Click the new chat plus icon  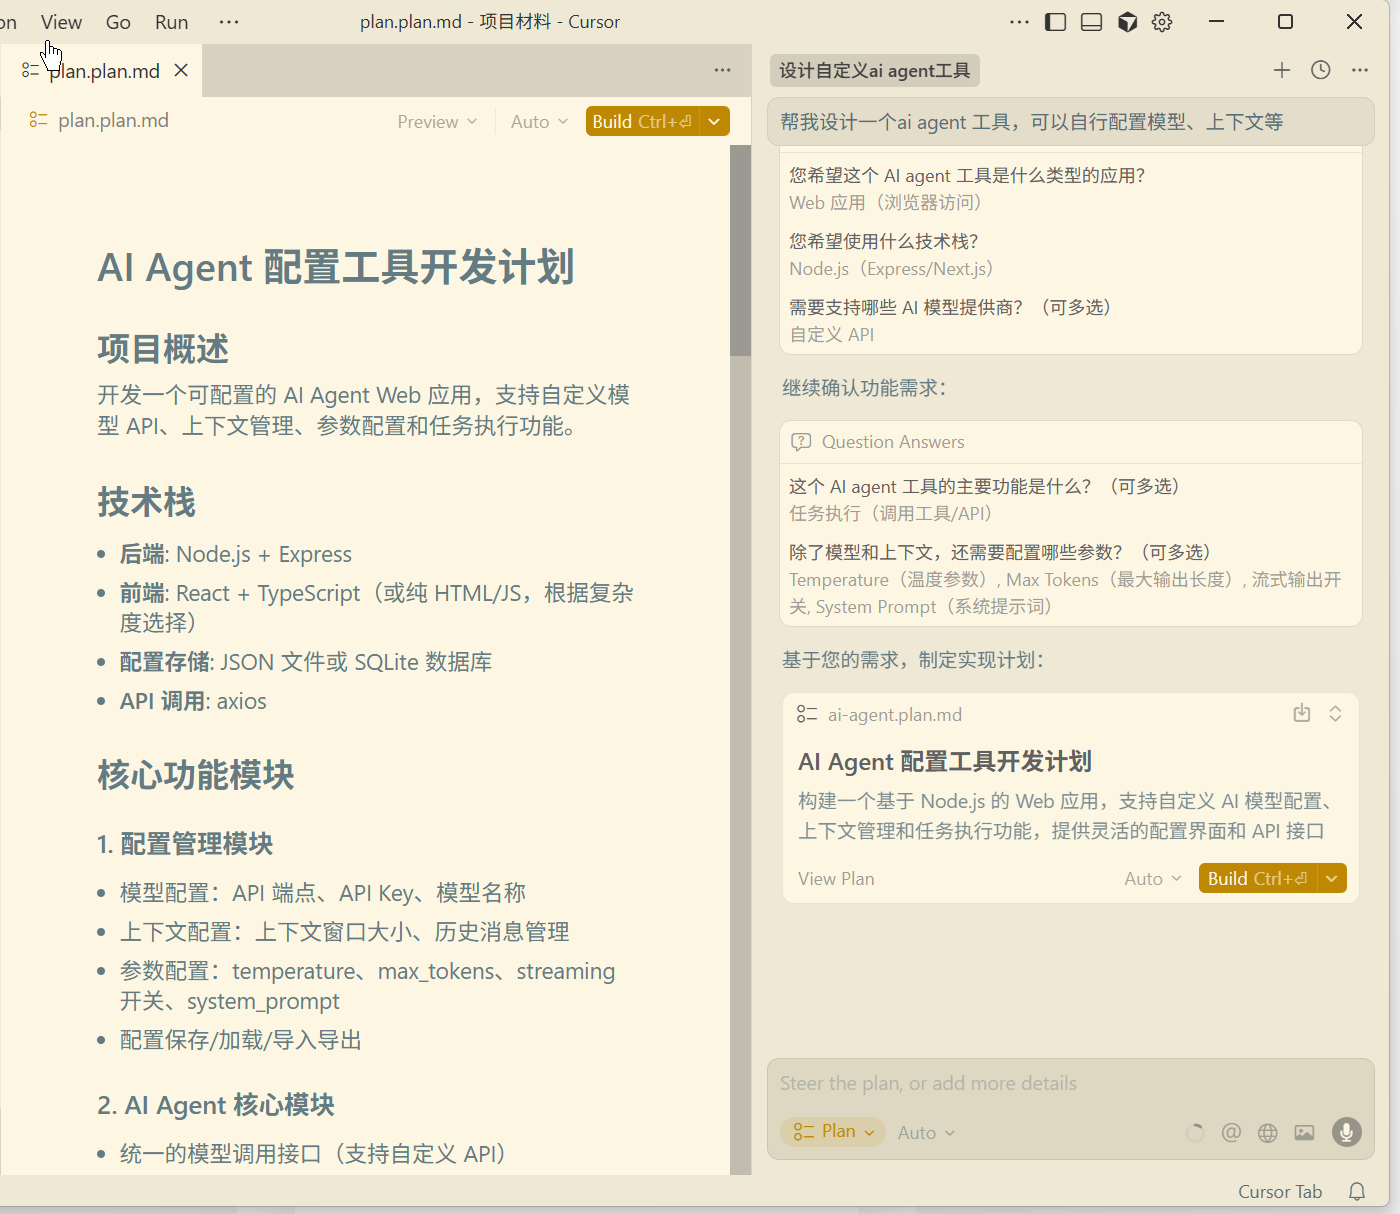(x=1281, y=70)
